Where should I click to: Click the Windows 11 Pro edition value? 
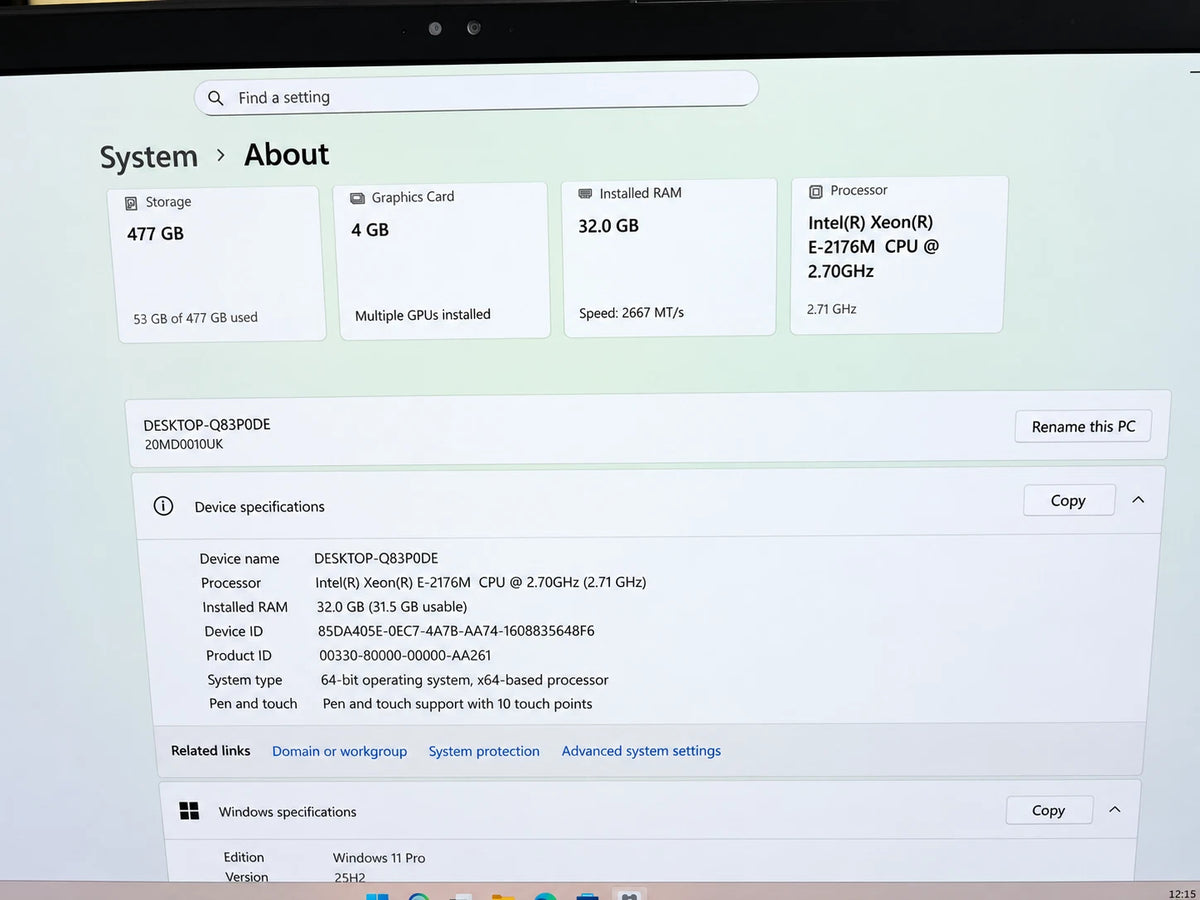pyautogui.click(x=379, y=858)
